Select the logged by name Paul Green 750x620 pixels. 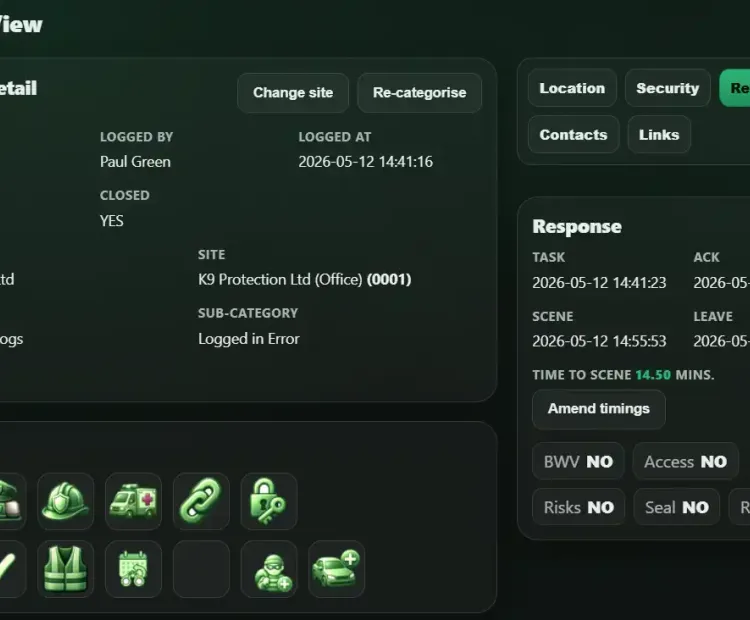click(135, 162)
